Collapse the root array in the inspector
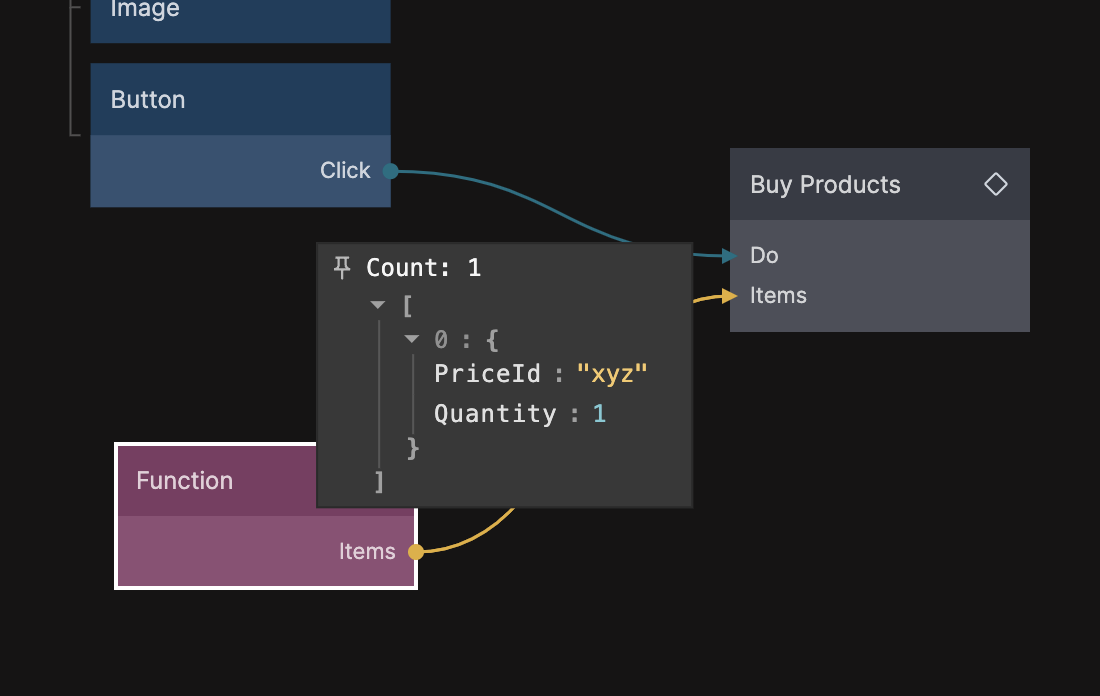This screenshot has width=1100, height=696. click(378, 305)
